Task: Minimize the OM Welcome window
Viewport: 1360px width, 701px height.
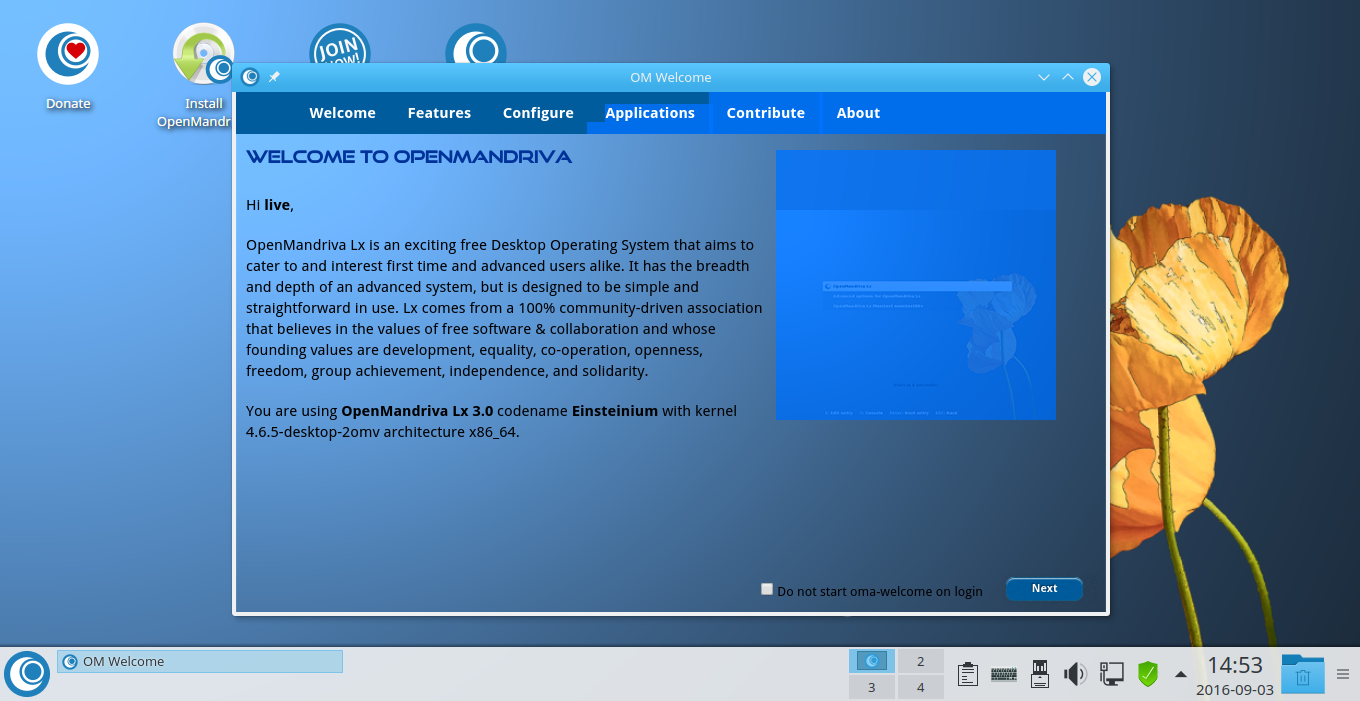Action: [1044, 77]
